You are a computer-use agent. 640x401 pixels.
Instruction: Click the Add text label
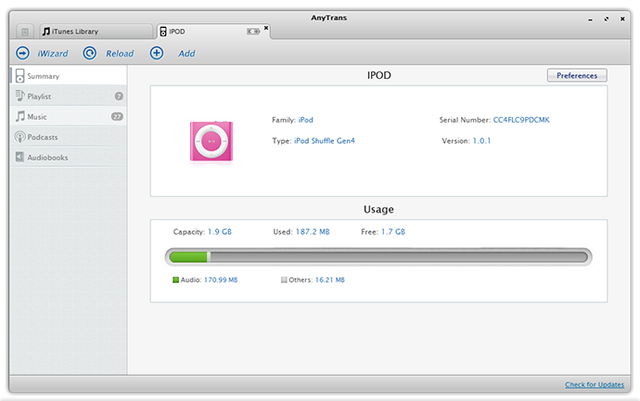187,53
